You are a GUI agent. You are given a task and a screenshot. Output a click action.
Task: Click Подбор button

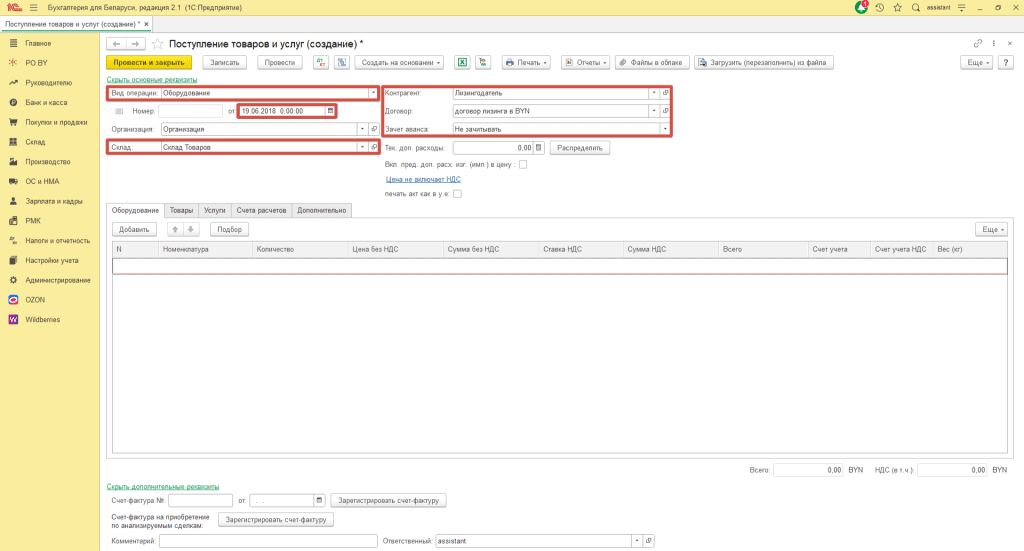pyautogui.click(x=229, y=229)
